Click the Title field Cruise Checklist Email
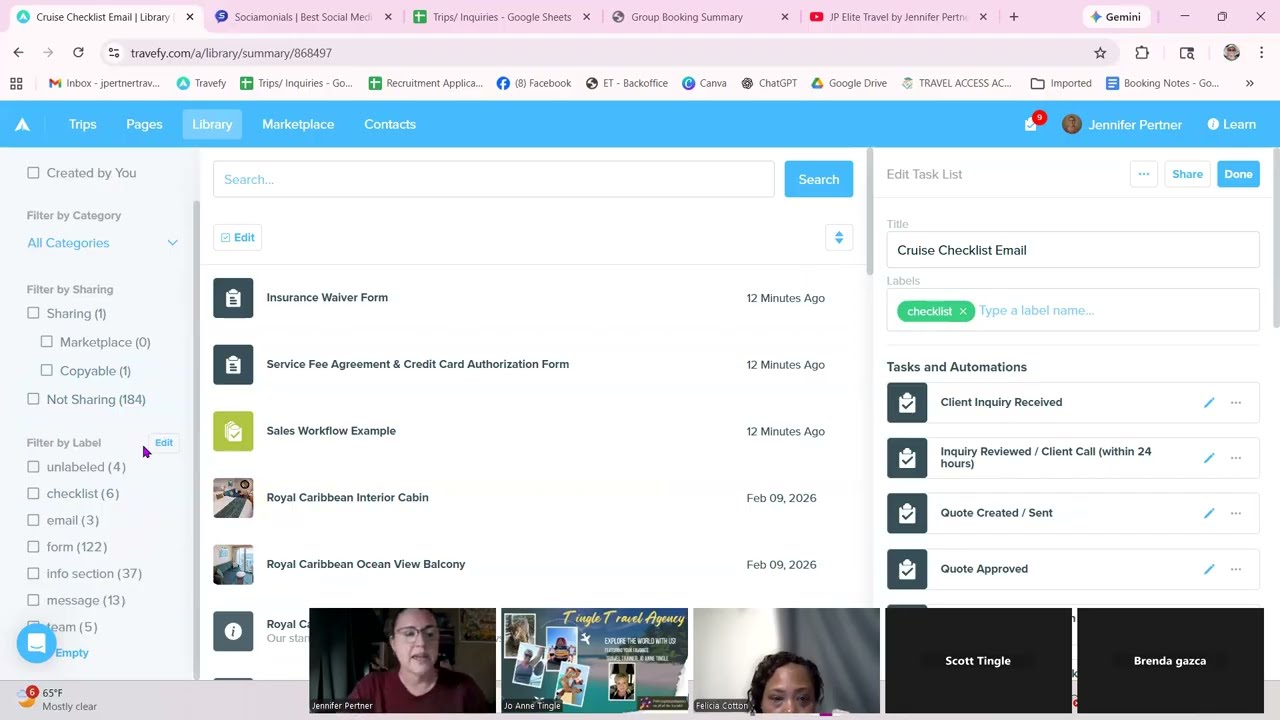Viewport: 1280px width, 720px height. pos(1073,250)
